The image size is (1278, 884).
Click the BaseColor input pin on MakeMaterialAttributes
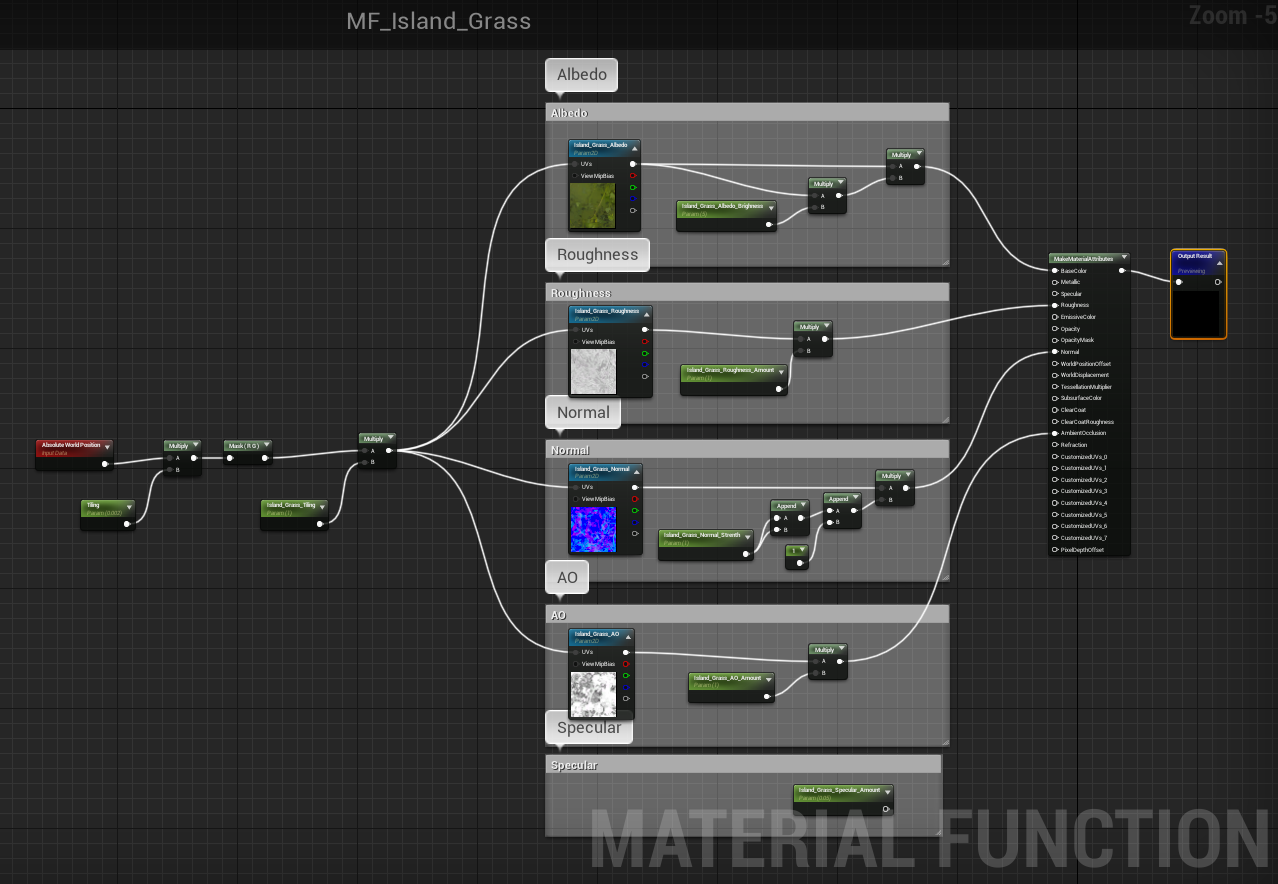point(1055,271)
